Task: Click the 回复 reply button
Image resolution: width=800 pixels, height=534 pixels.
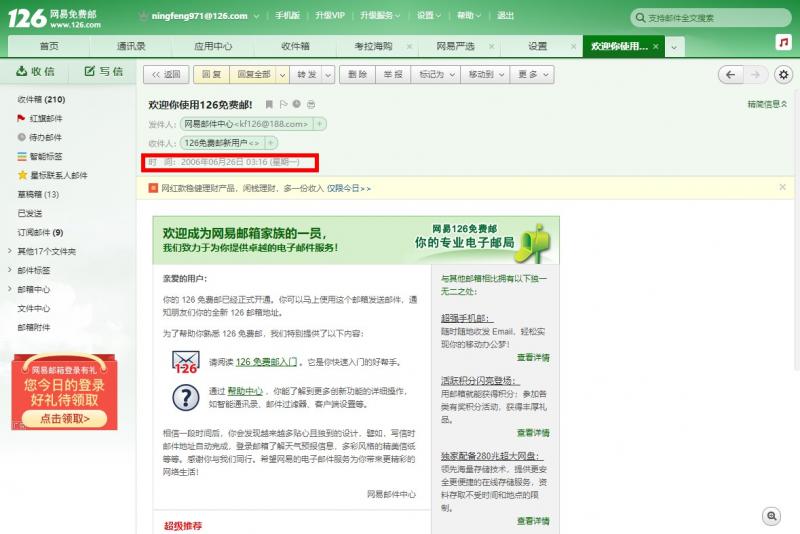Action: pyautogui.click(x=211, y=75)
